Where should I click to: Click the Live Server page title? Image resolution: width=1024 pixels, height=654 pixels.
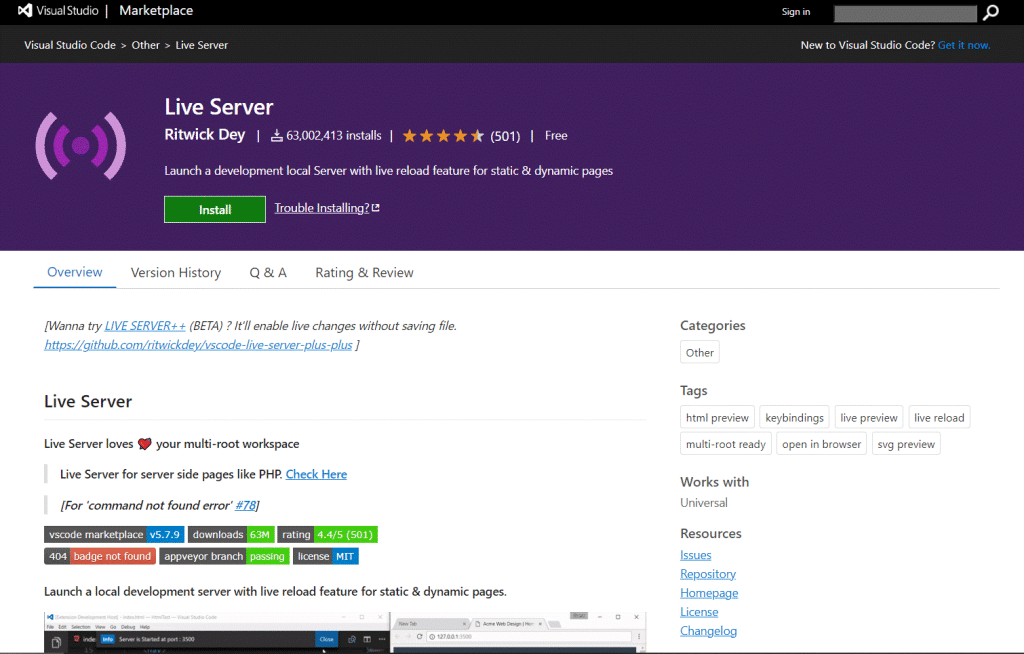pyautogui.click(x=219, y=106)
